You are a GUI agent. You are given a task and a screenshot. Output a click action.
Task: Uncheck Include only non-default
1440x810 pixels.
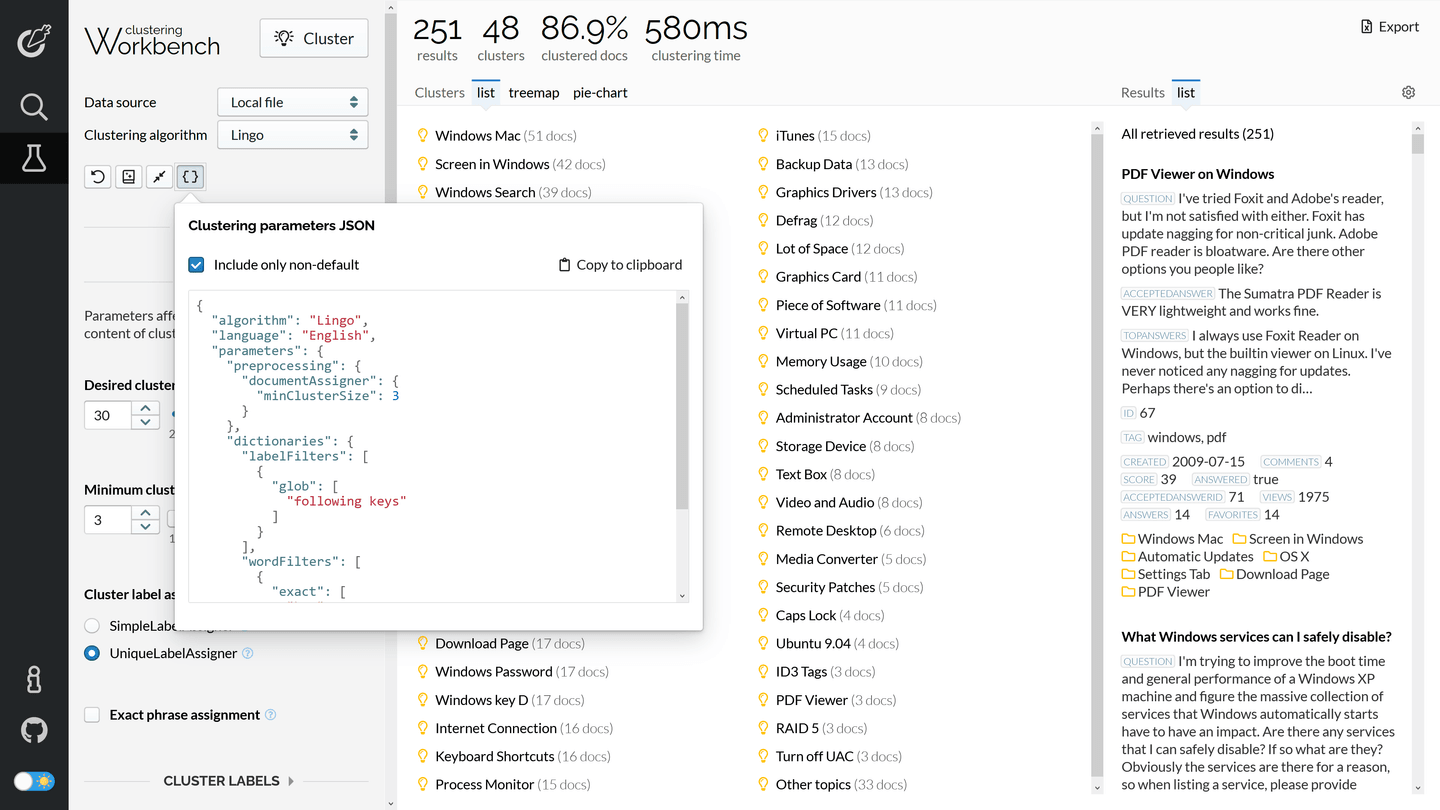pyautogui.click(x=196, y=264)
